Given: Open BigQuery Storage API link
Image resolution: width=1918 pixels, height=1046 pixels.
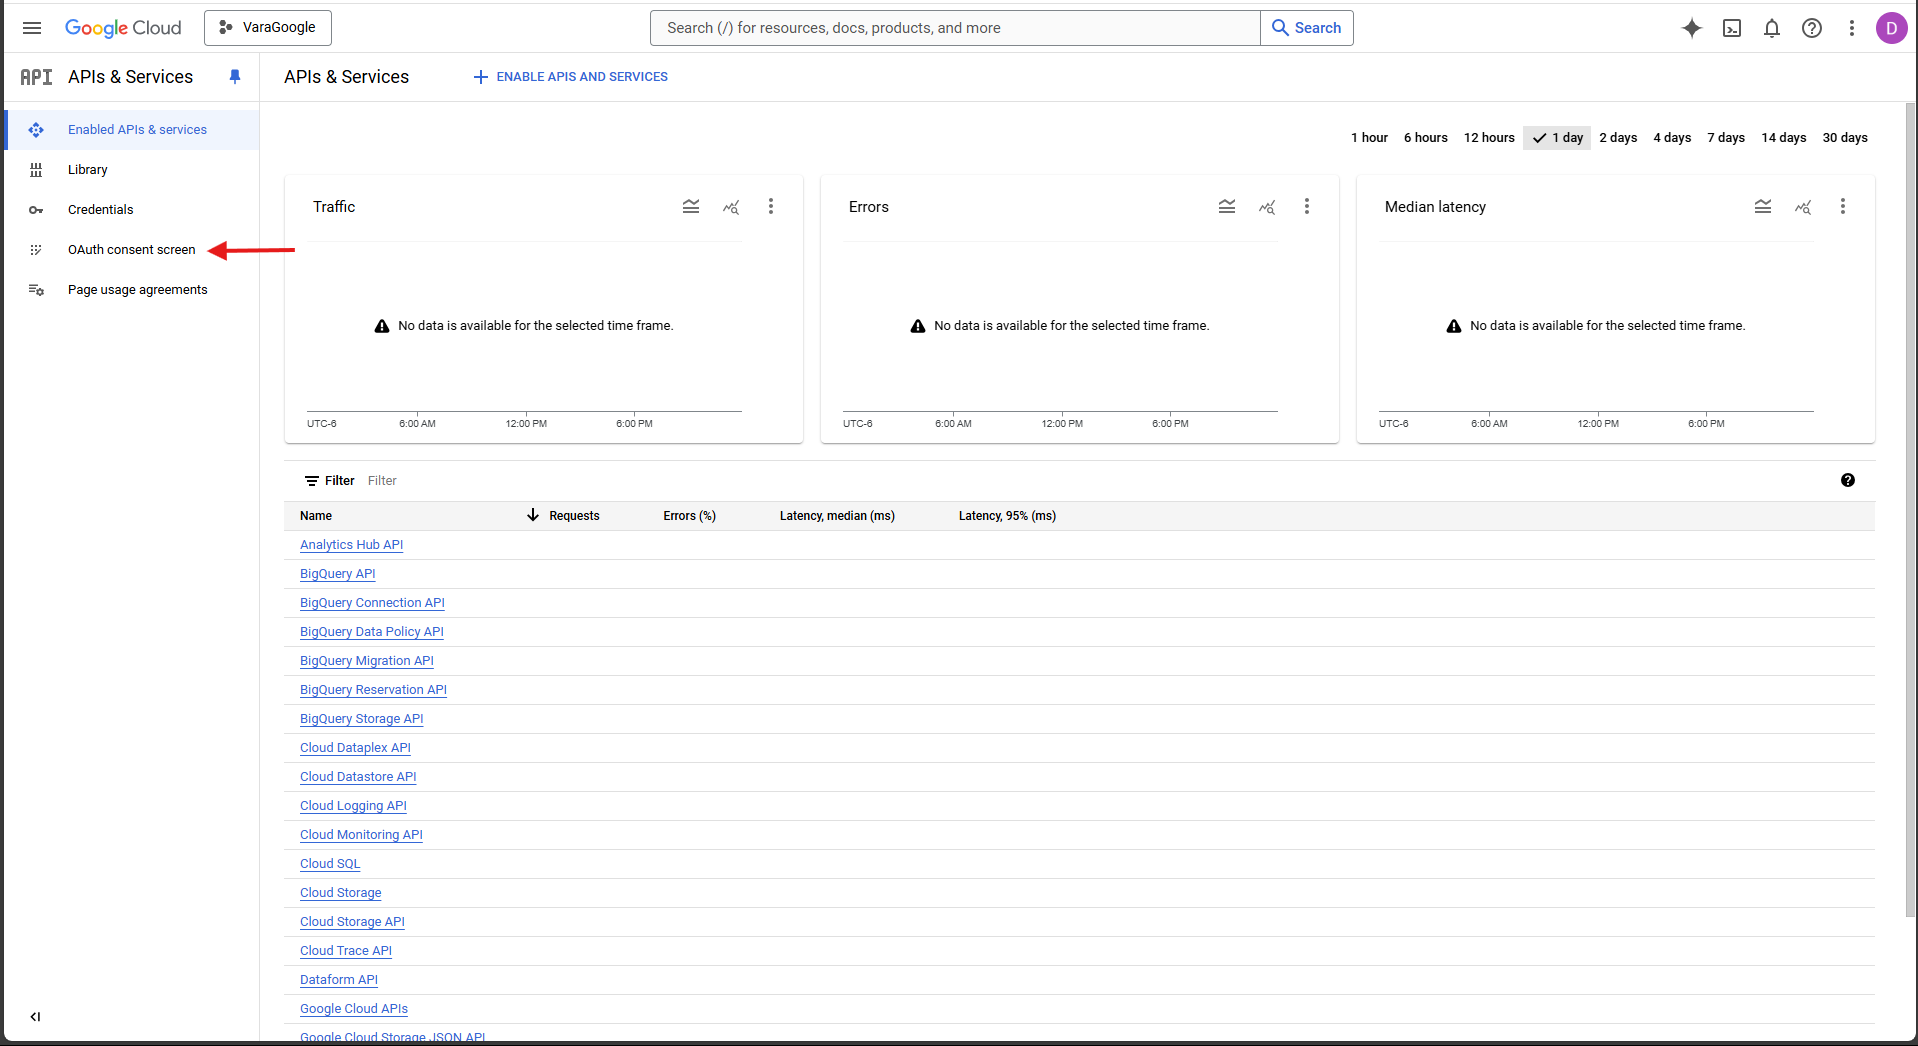Looking at the screenshot, I should click(x=362, y=719).
